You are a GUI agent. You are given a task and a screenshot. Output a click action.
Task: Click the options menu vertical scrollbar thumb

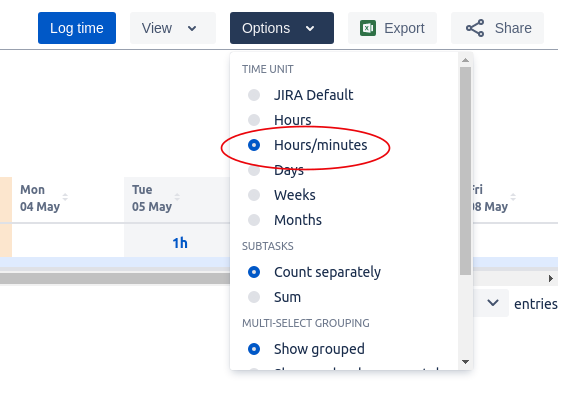(x=465, y=171)
